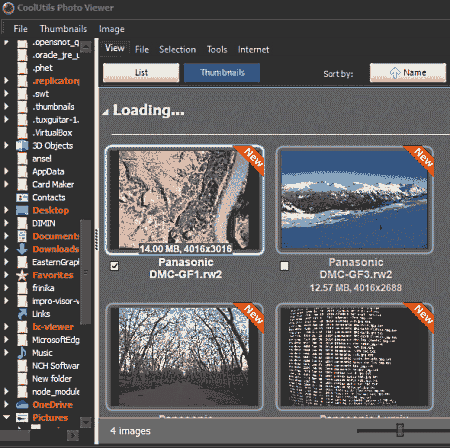The height and width of the screenshot is (448, 450).
Task: Expand the Downloads tree node
Action: 6,249
